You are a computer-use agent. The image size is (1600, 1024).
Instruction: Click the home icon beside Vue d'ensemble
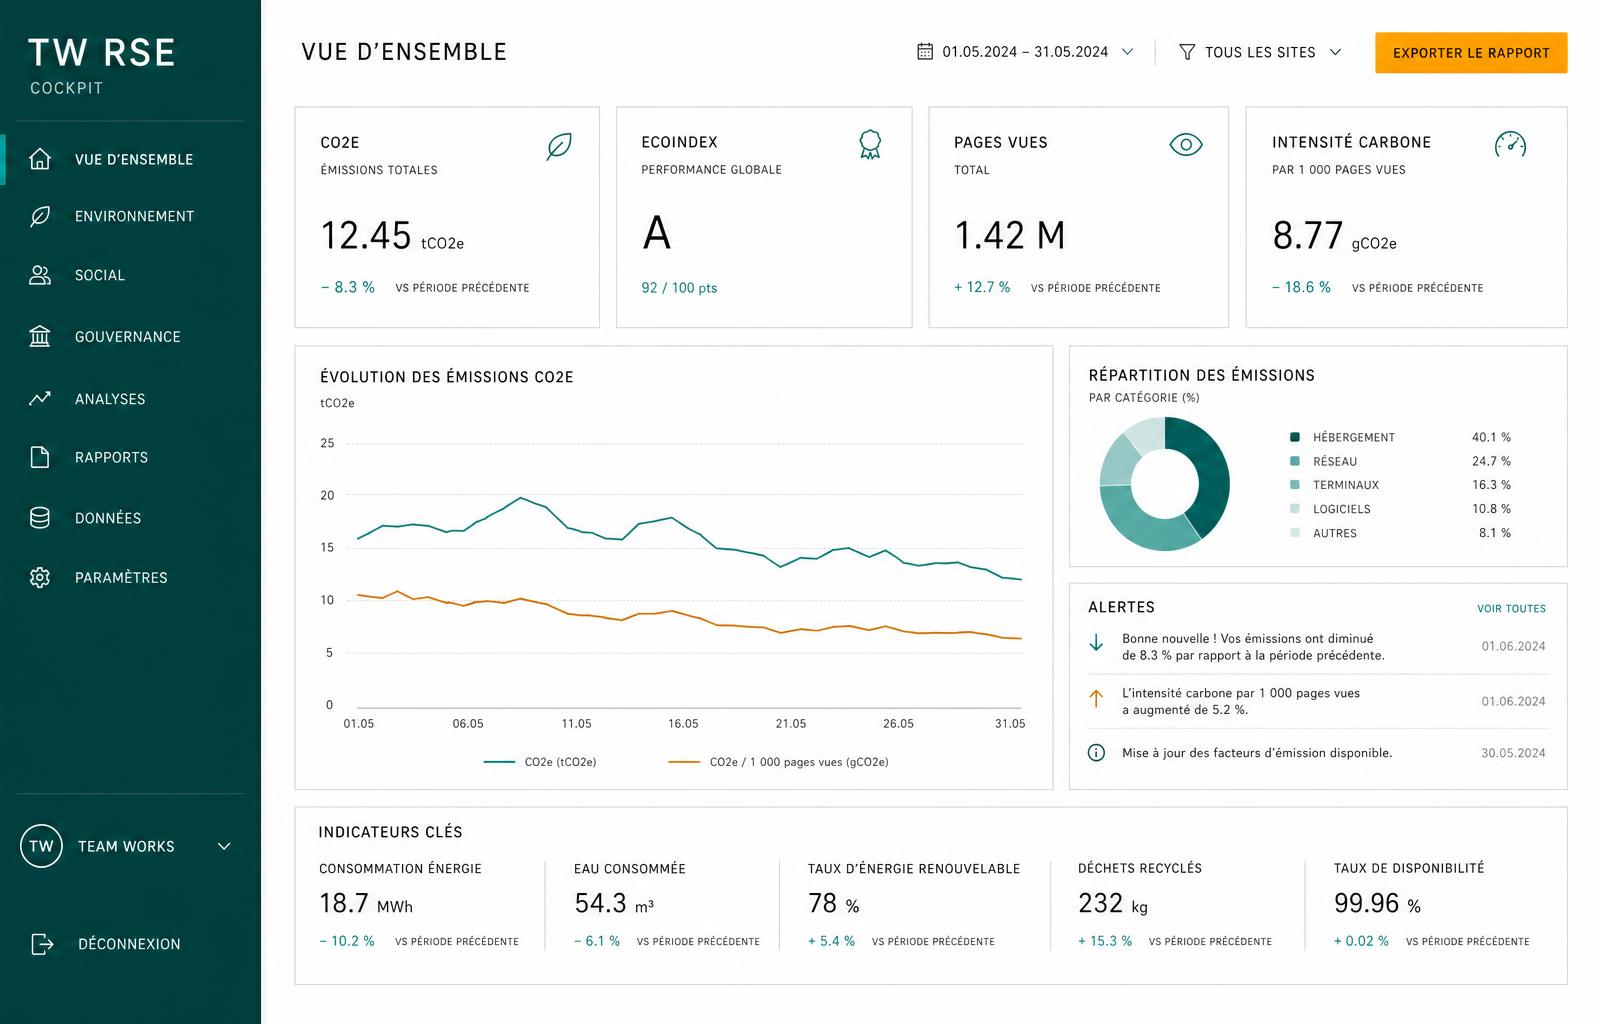point(40,159)
